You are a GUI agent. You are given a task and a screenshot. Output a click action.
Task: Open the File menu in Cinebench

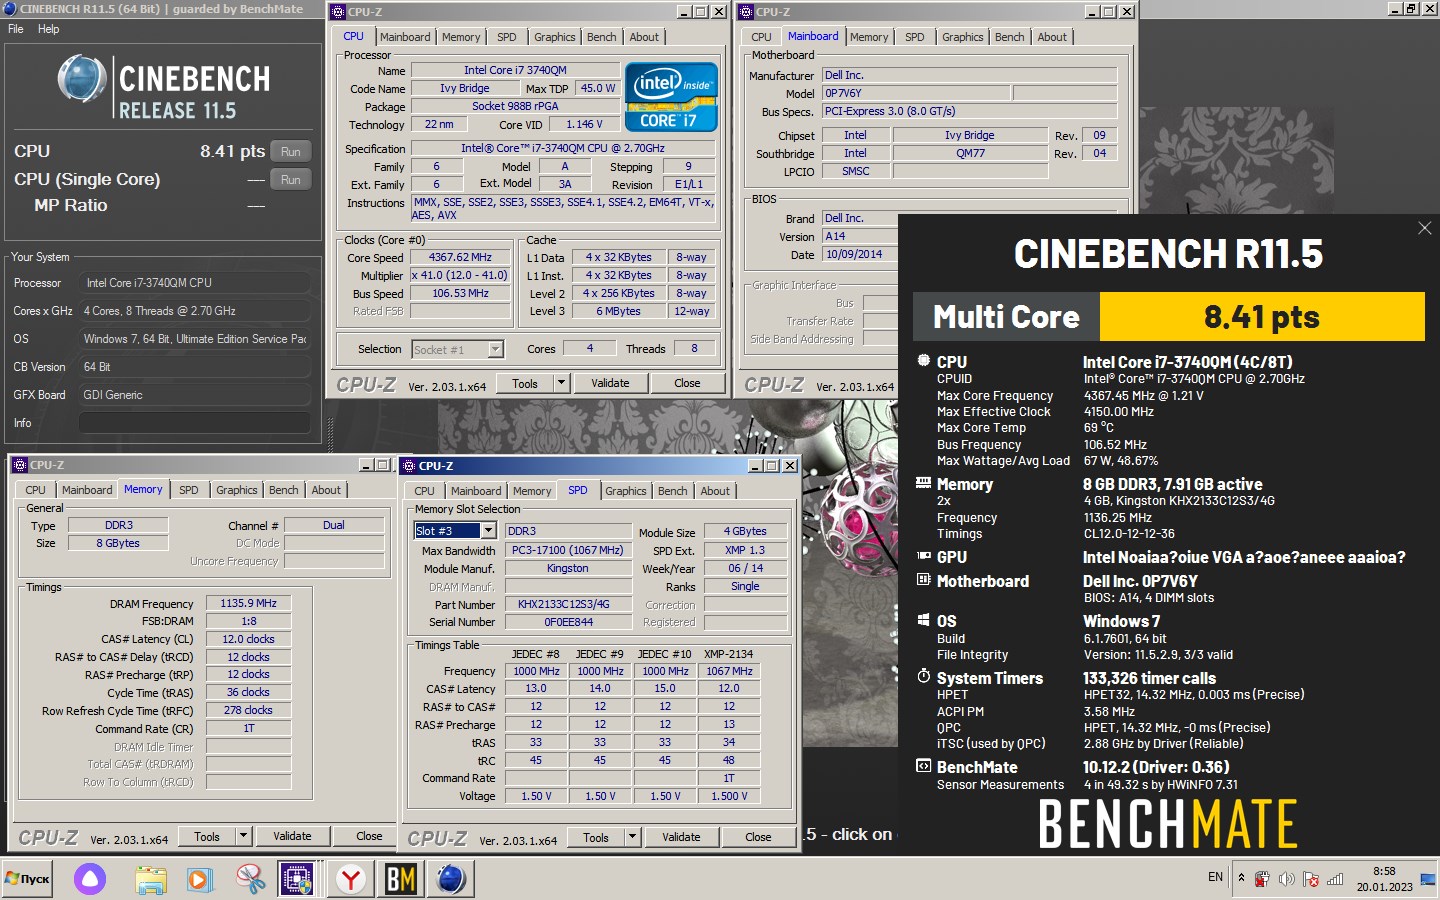(x=16, y=29)
